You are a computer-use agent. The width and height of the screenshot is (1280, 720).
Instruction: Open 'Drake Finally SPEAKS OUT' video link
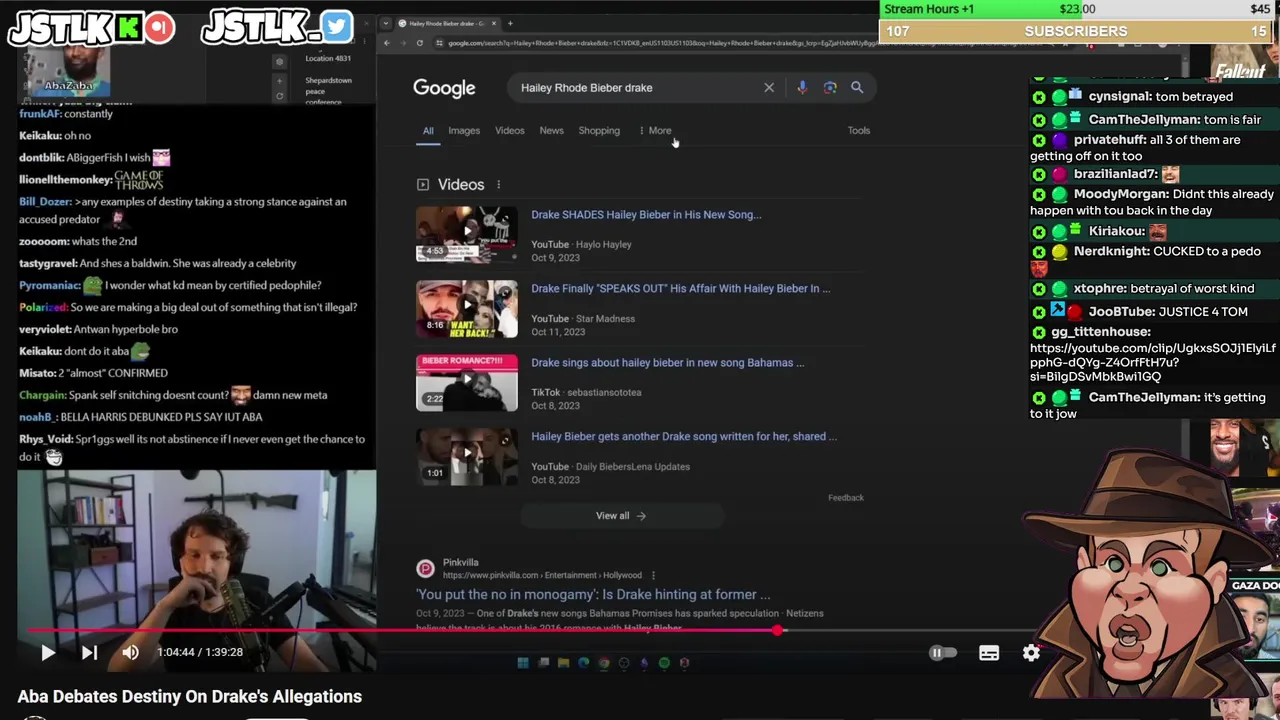pyautogui.click(x=681, y=288)
